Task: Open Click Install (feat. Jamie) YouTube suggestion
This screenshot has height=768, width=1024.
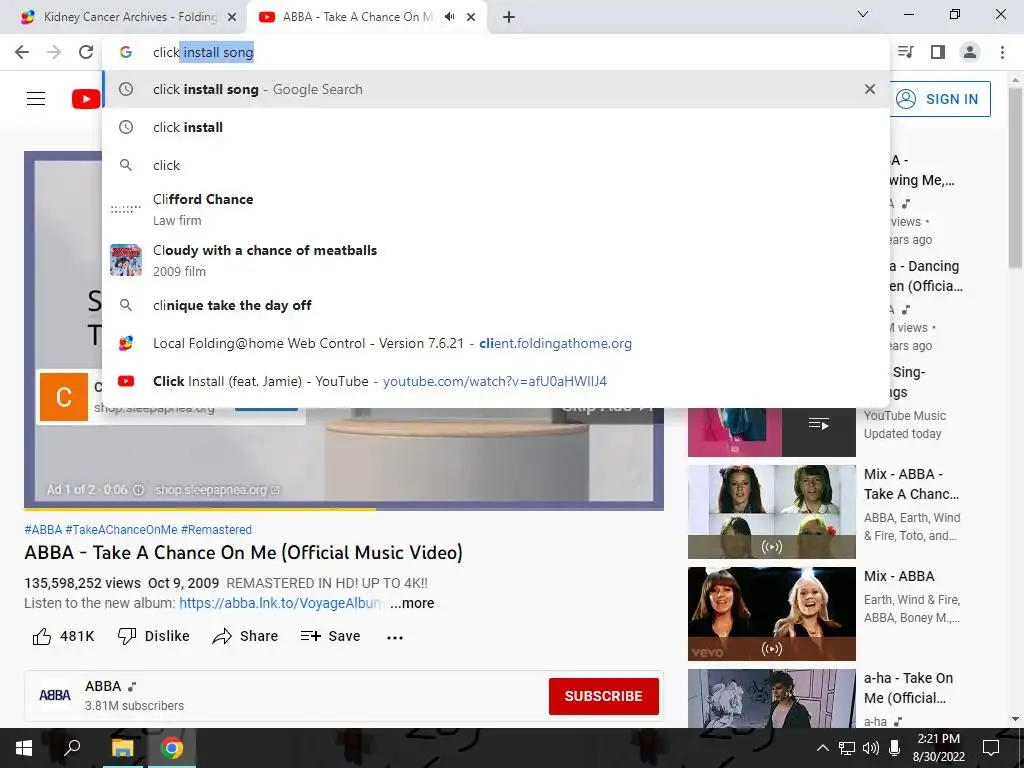Action: pyautogui.click(x=496, y=381)
